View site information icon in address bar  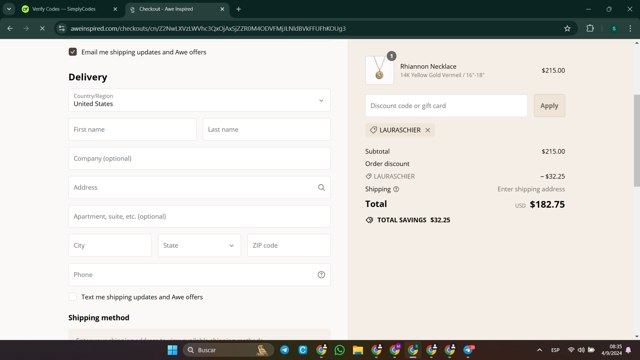[62, 29]
